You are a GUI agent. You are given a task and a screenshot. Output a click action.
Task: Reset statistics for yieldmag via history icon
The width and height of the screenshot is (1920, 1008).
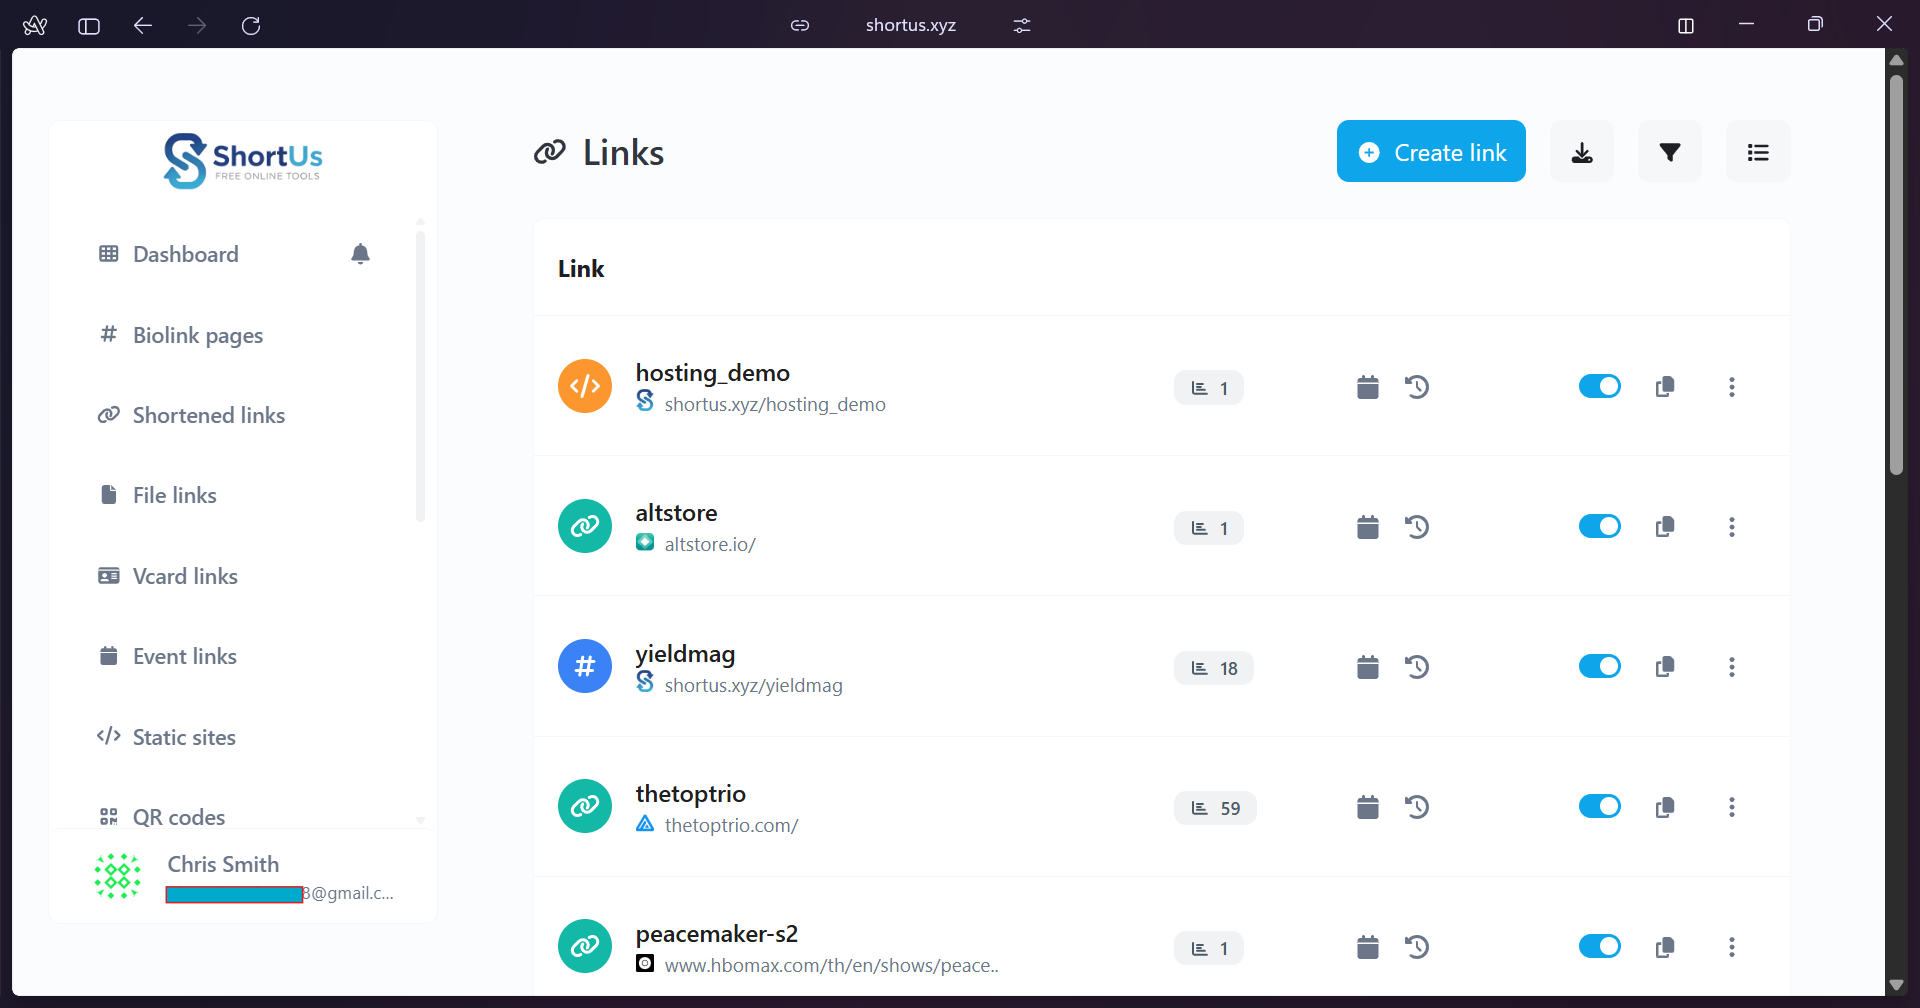click(1418, 667)
